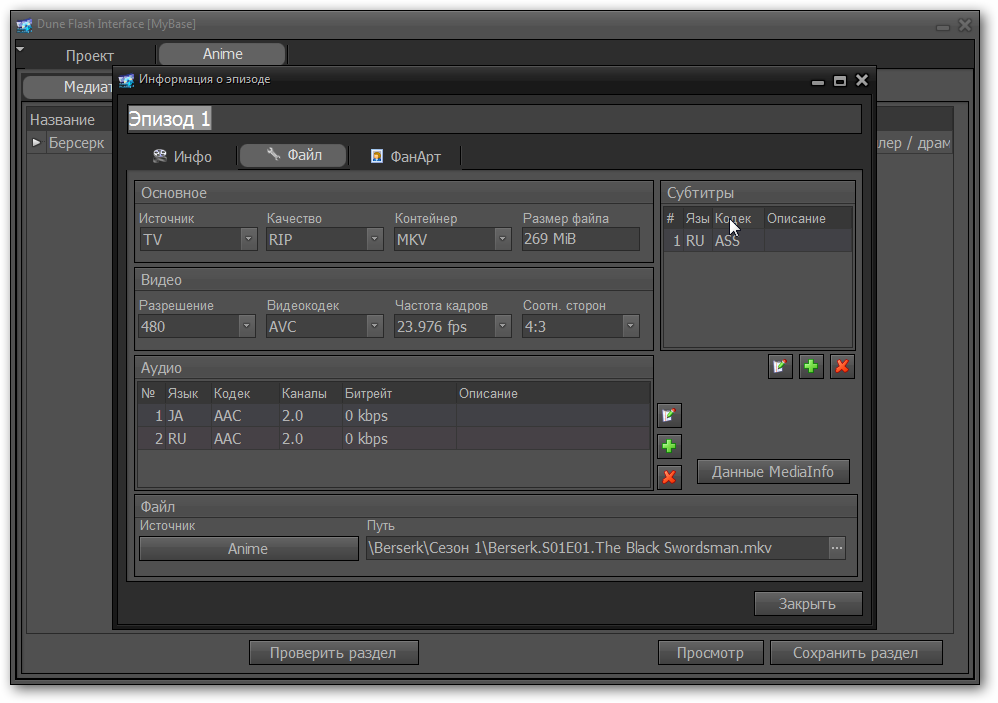Delete subtitle using red X icon

tap(842, 367)
